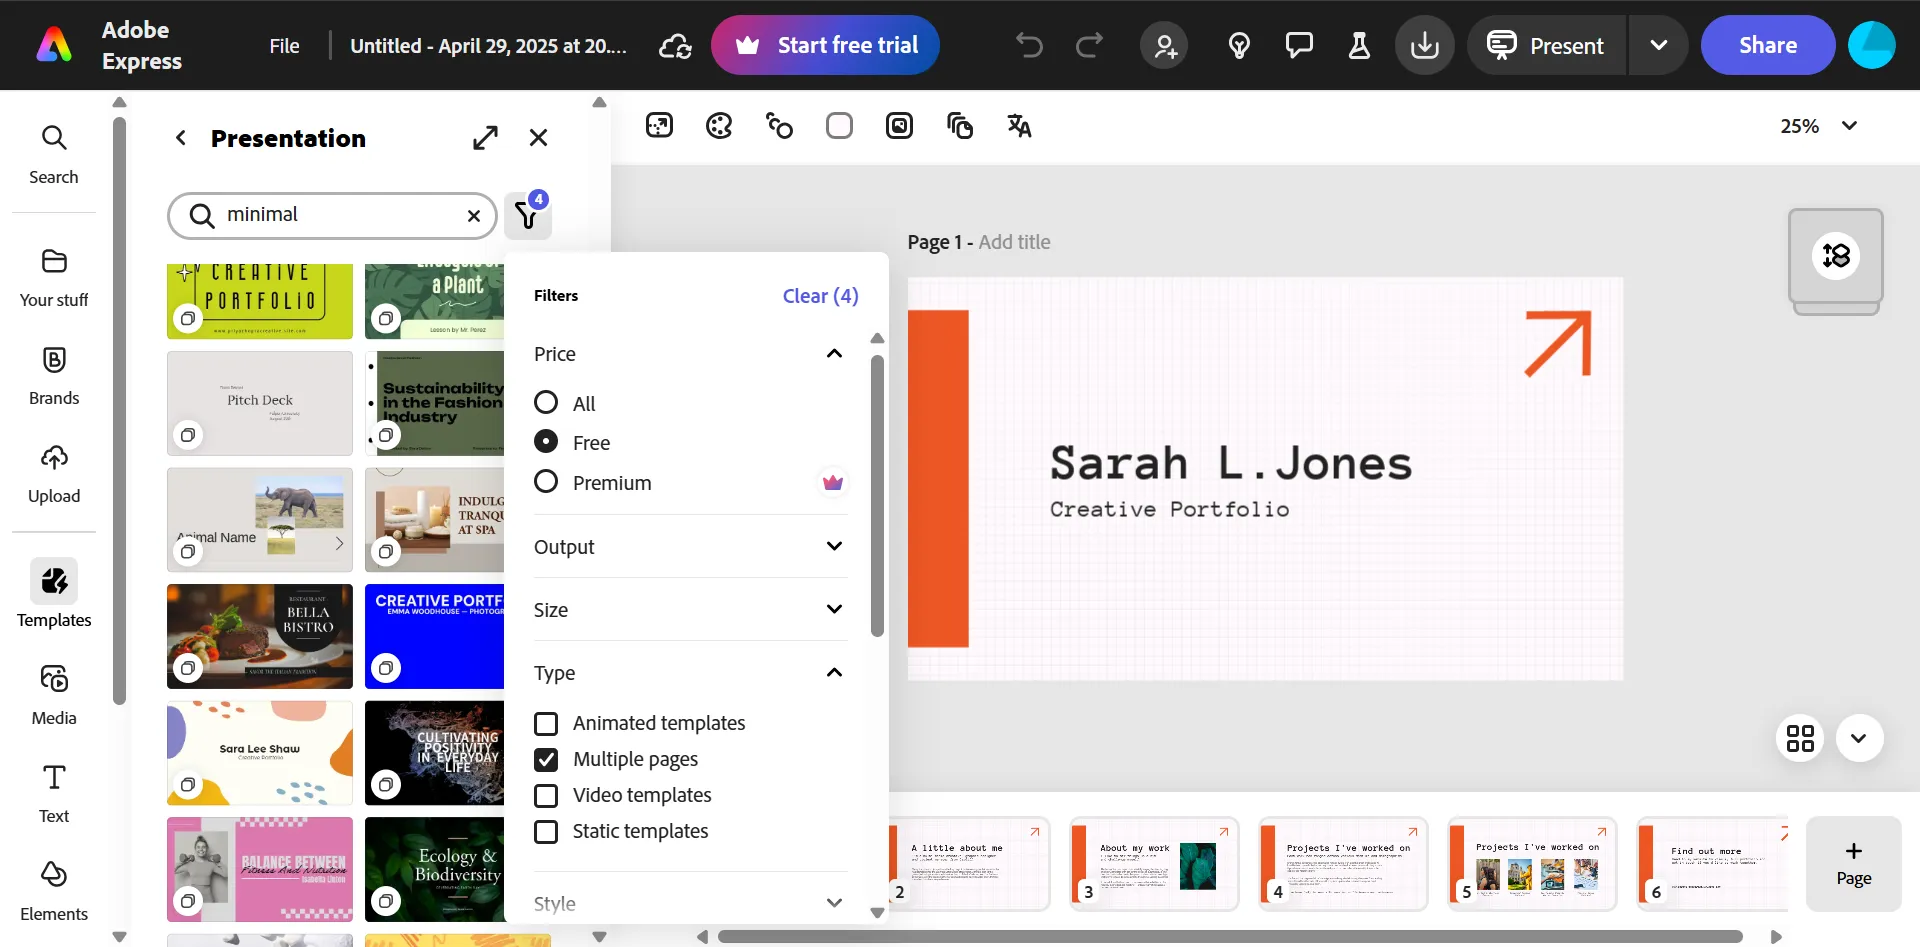The height and width of the screenshot is (947, 1920).
Task: Open the Translate tool in the toolbar
Action: pyautogui.click(x=1018, y=125)
